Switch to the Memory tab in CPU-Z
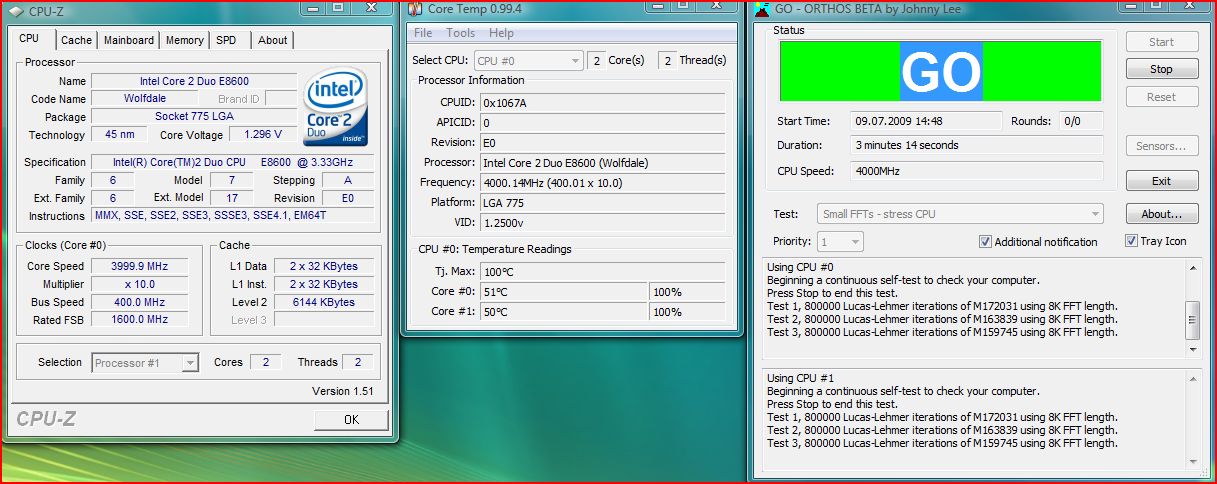 185,40
